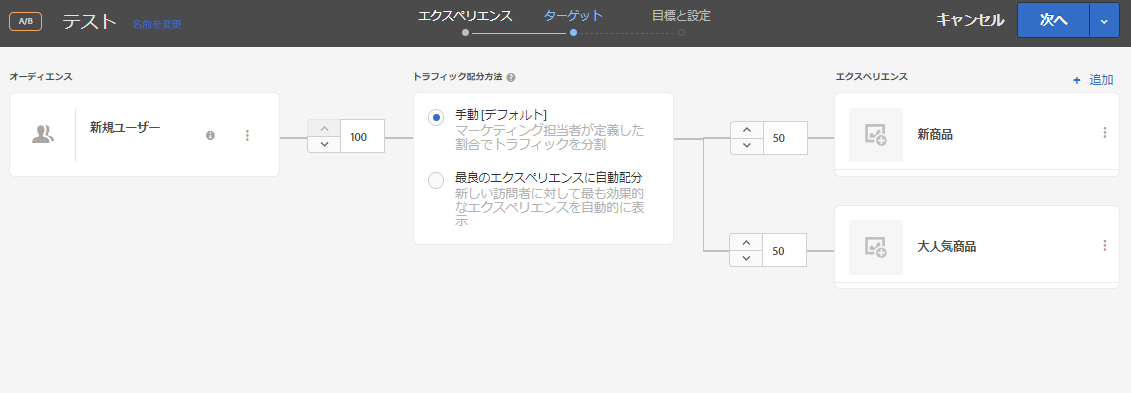1131x393 pixels.
Task: Go to the エクスペリエンス step
Action: pos(465,16)
